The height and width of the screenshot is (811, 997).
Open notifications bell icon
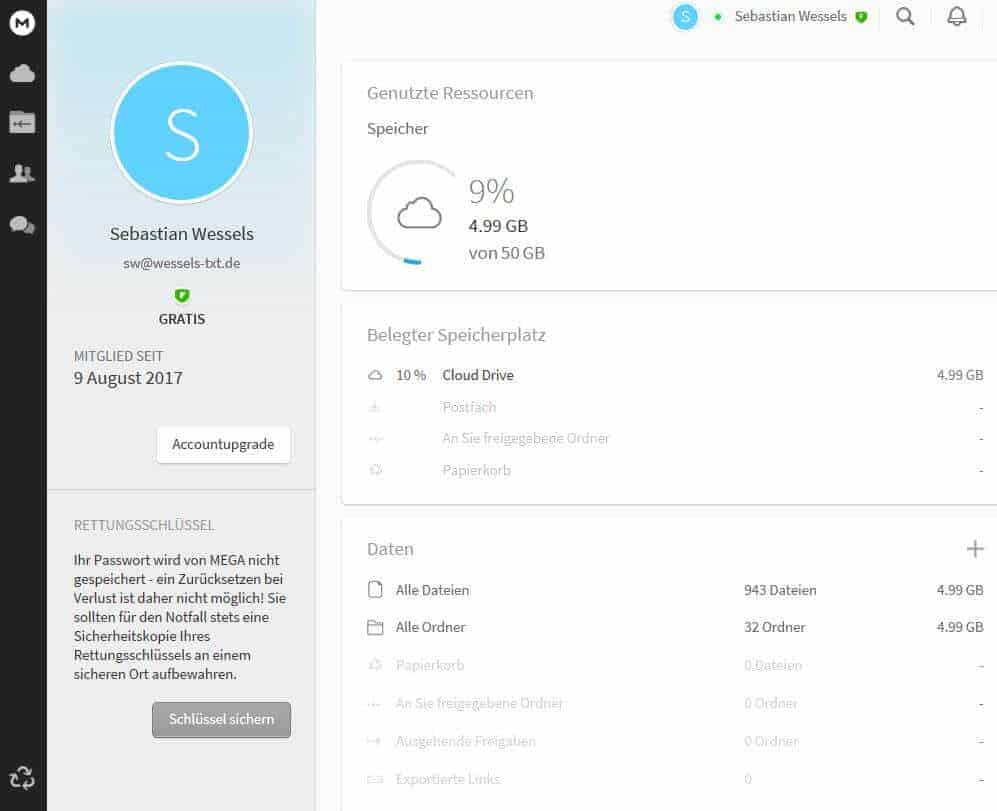coord(956,16)
